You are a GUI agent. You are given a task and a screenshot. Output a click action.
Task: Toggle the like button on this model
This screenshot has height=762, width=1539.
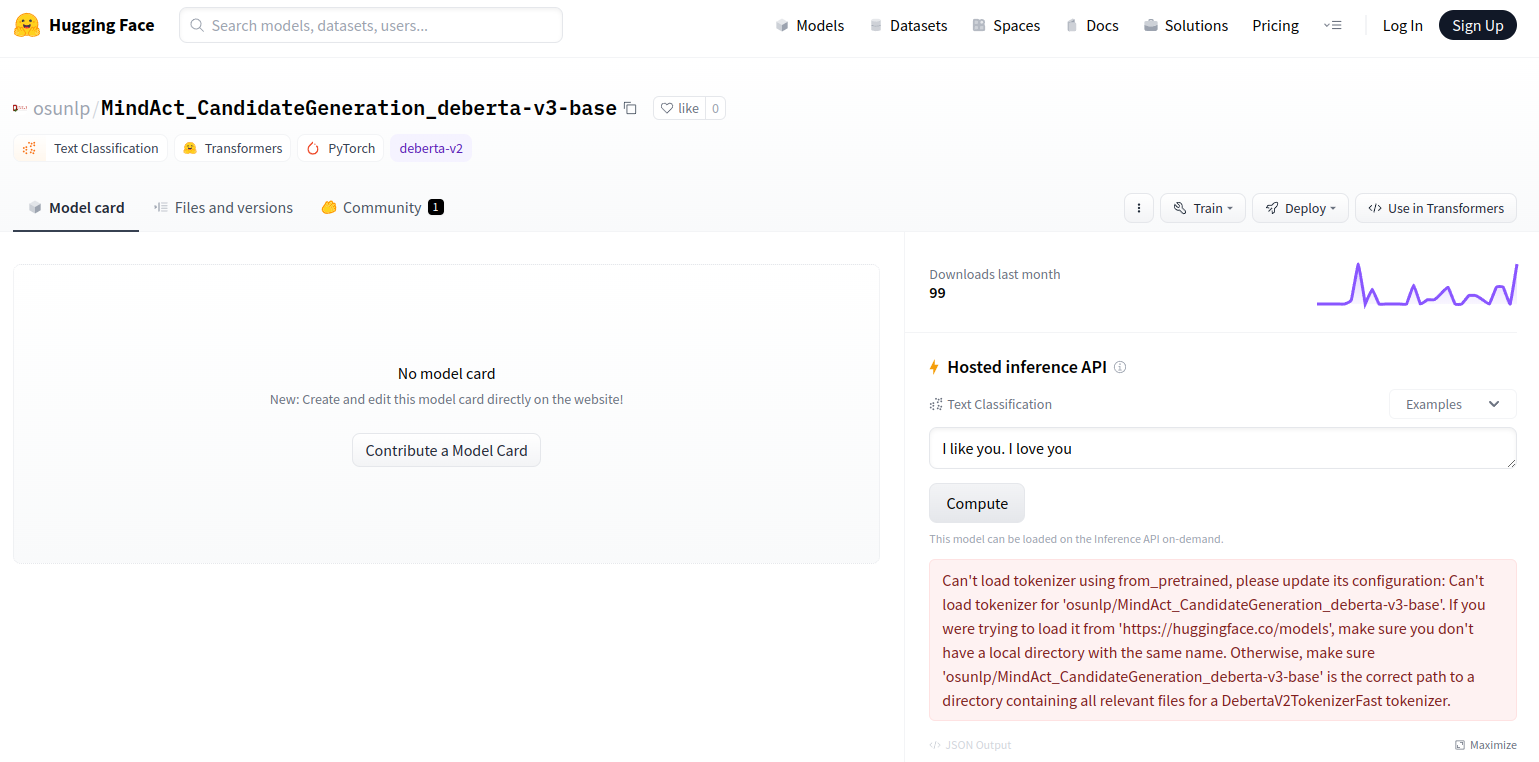click(678, 107)
